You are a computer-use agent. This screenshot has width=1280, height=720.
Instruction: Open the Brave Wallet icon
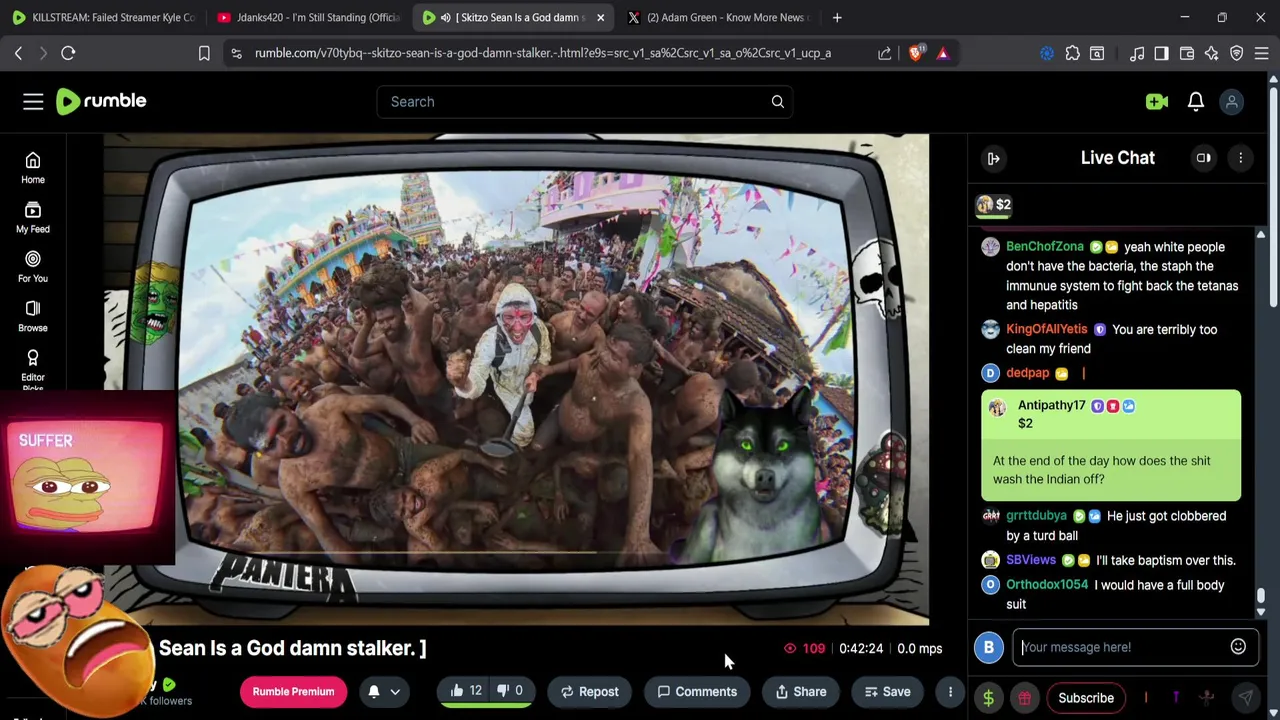point(1187,53)
